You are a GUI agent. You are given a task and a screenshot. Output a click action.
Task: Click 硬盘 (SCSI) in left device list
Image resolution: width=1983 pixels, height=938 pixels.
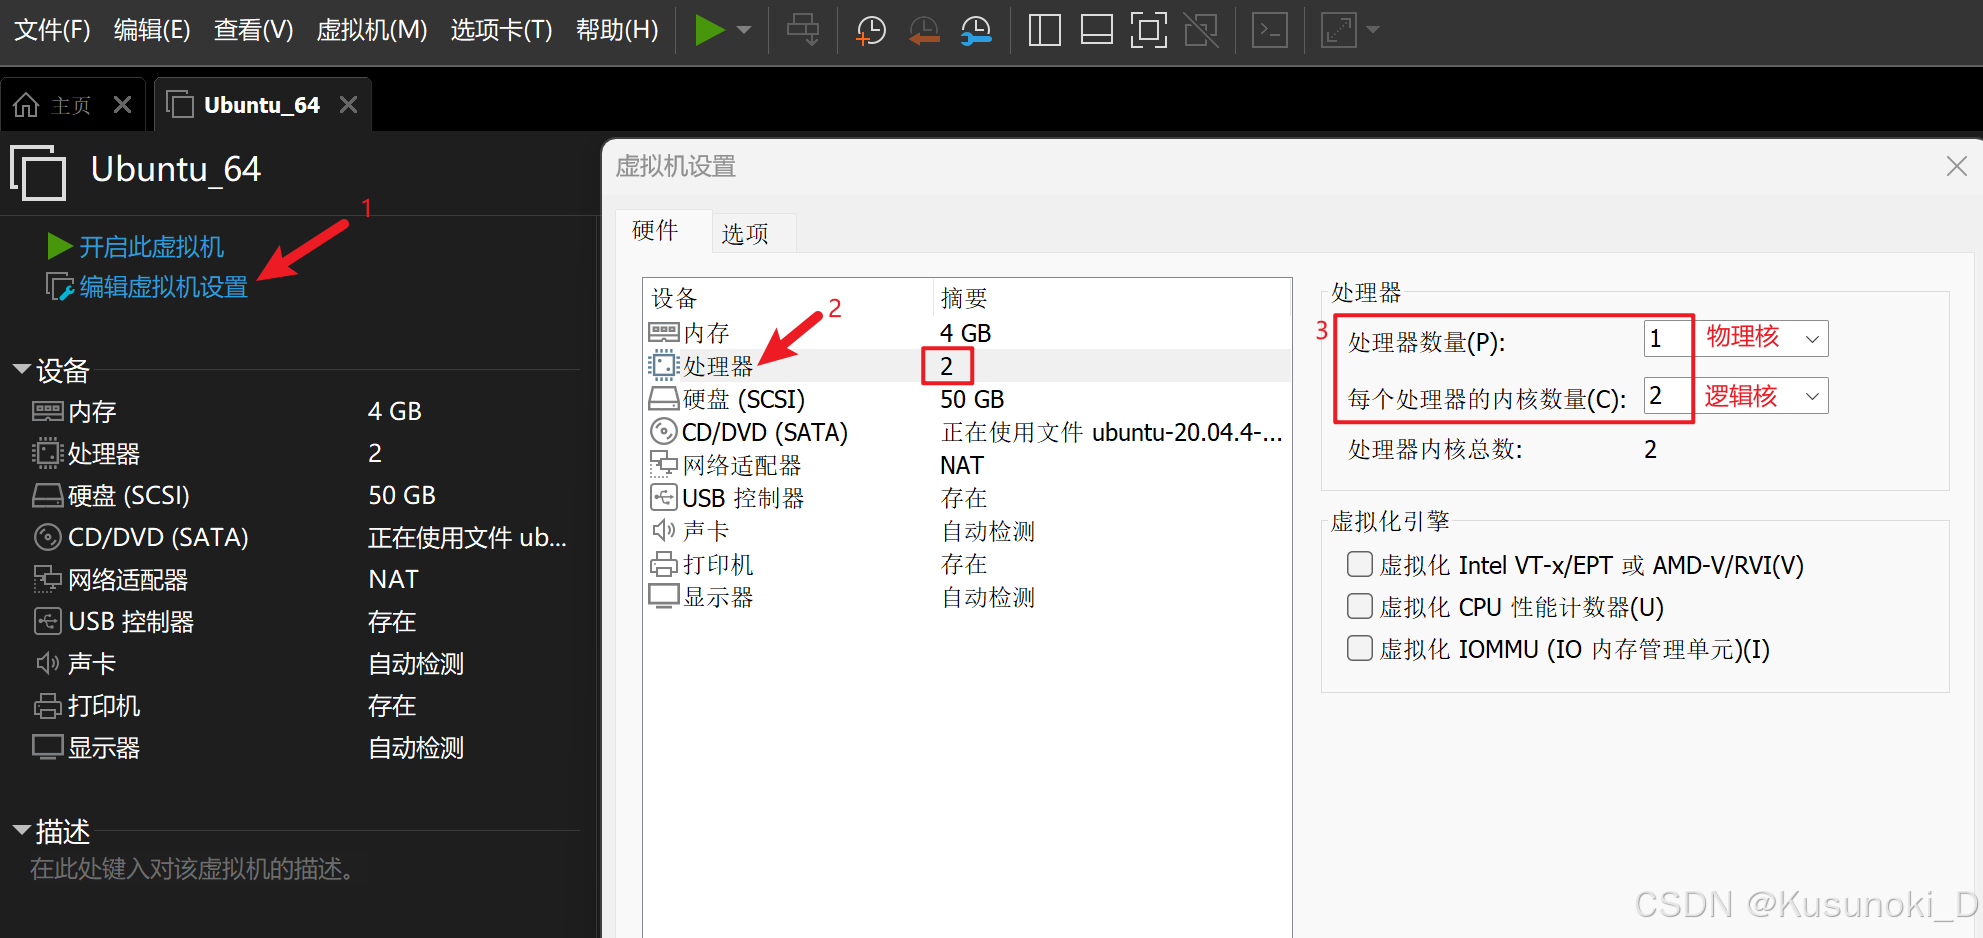point(129,495)
